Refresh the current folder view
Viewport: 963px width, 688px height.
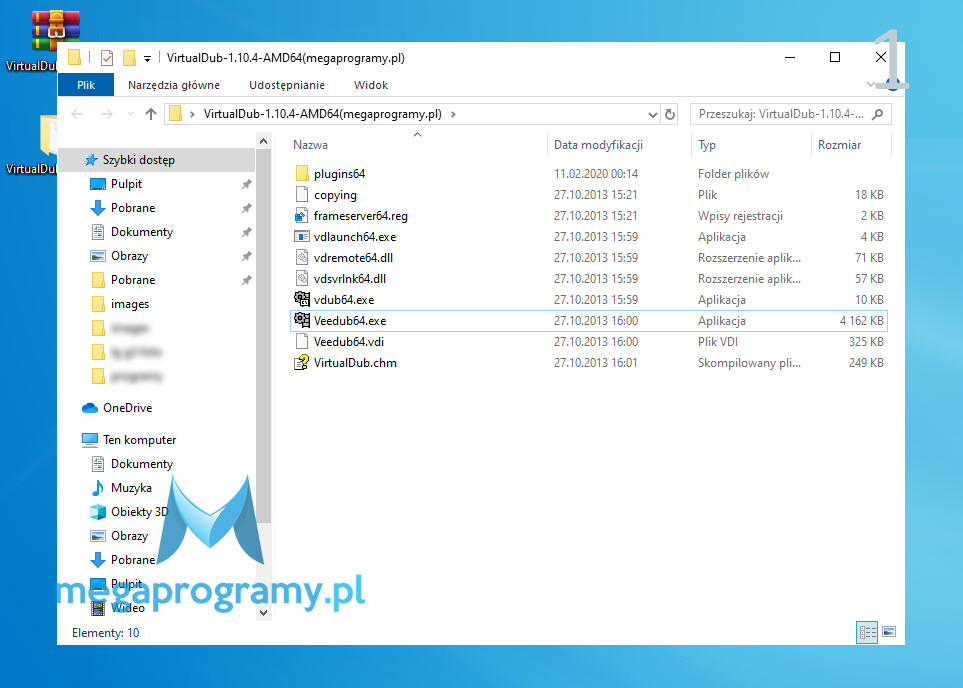669,114
